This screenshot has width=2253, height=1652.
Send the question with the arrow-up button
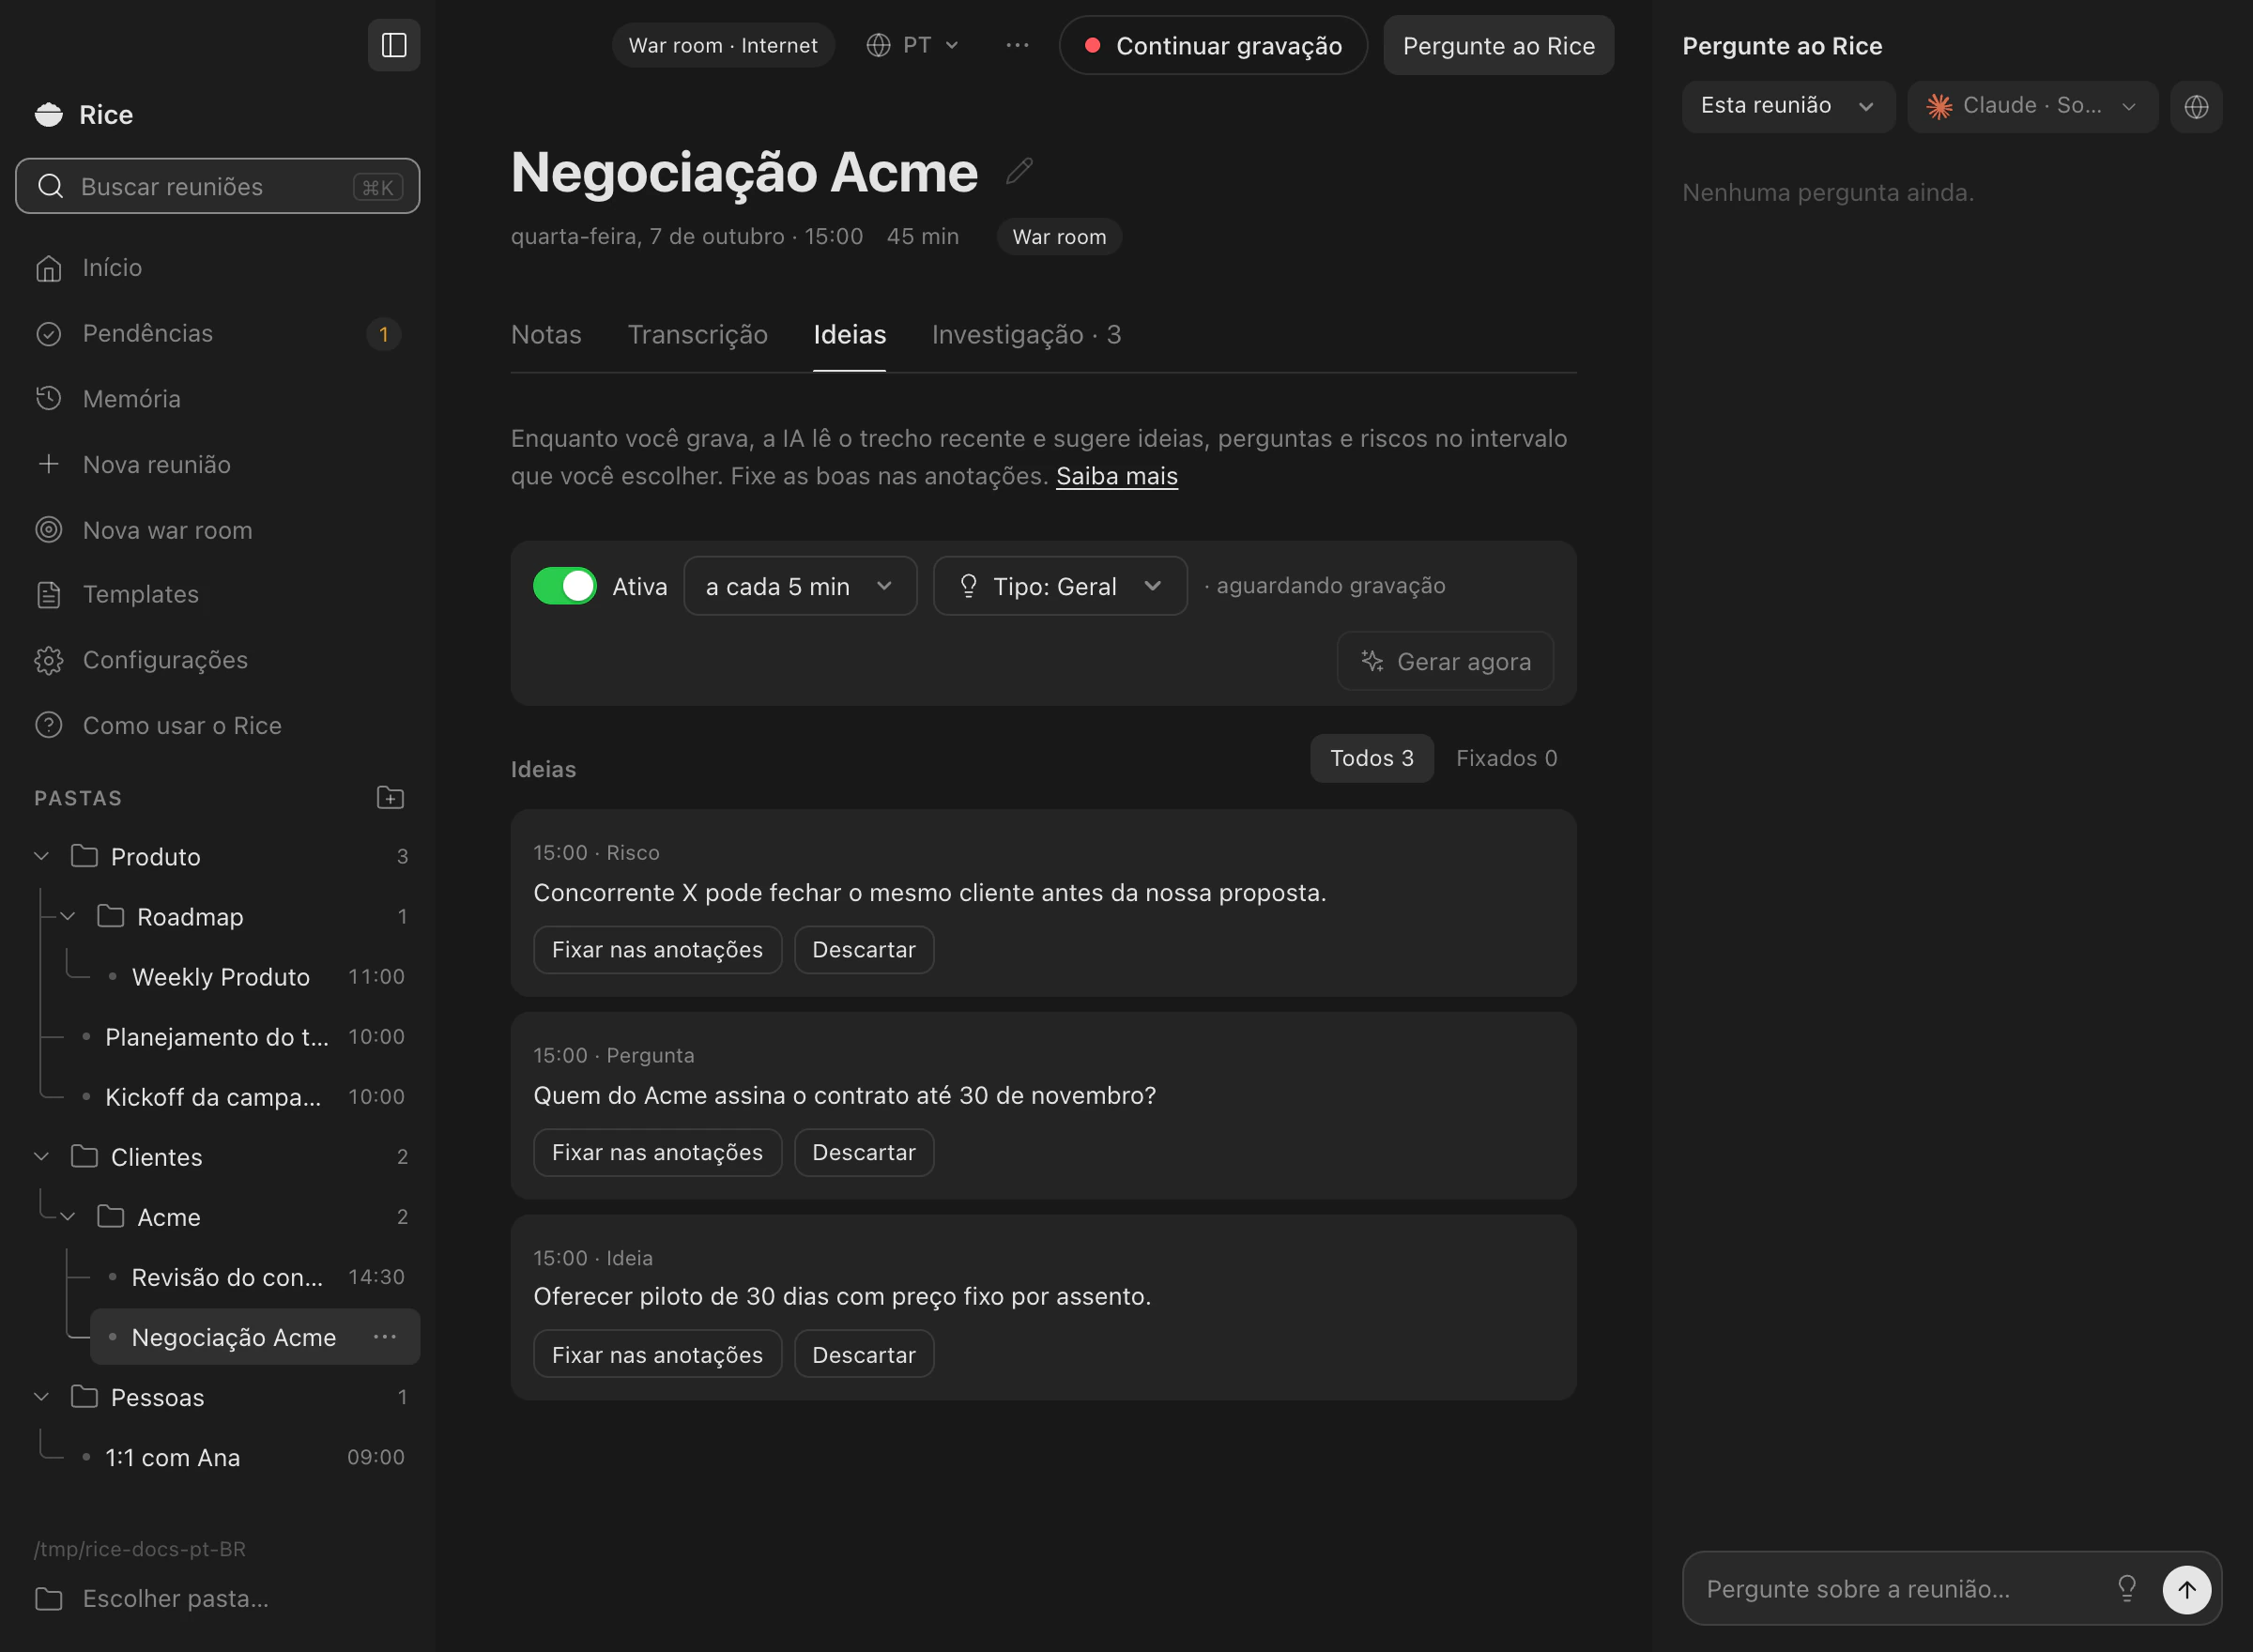tap(2186, 1589)
